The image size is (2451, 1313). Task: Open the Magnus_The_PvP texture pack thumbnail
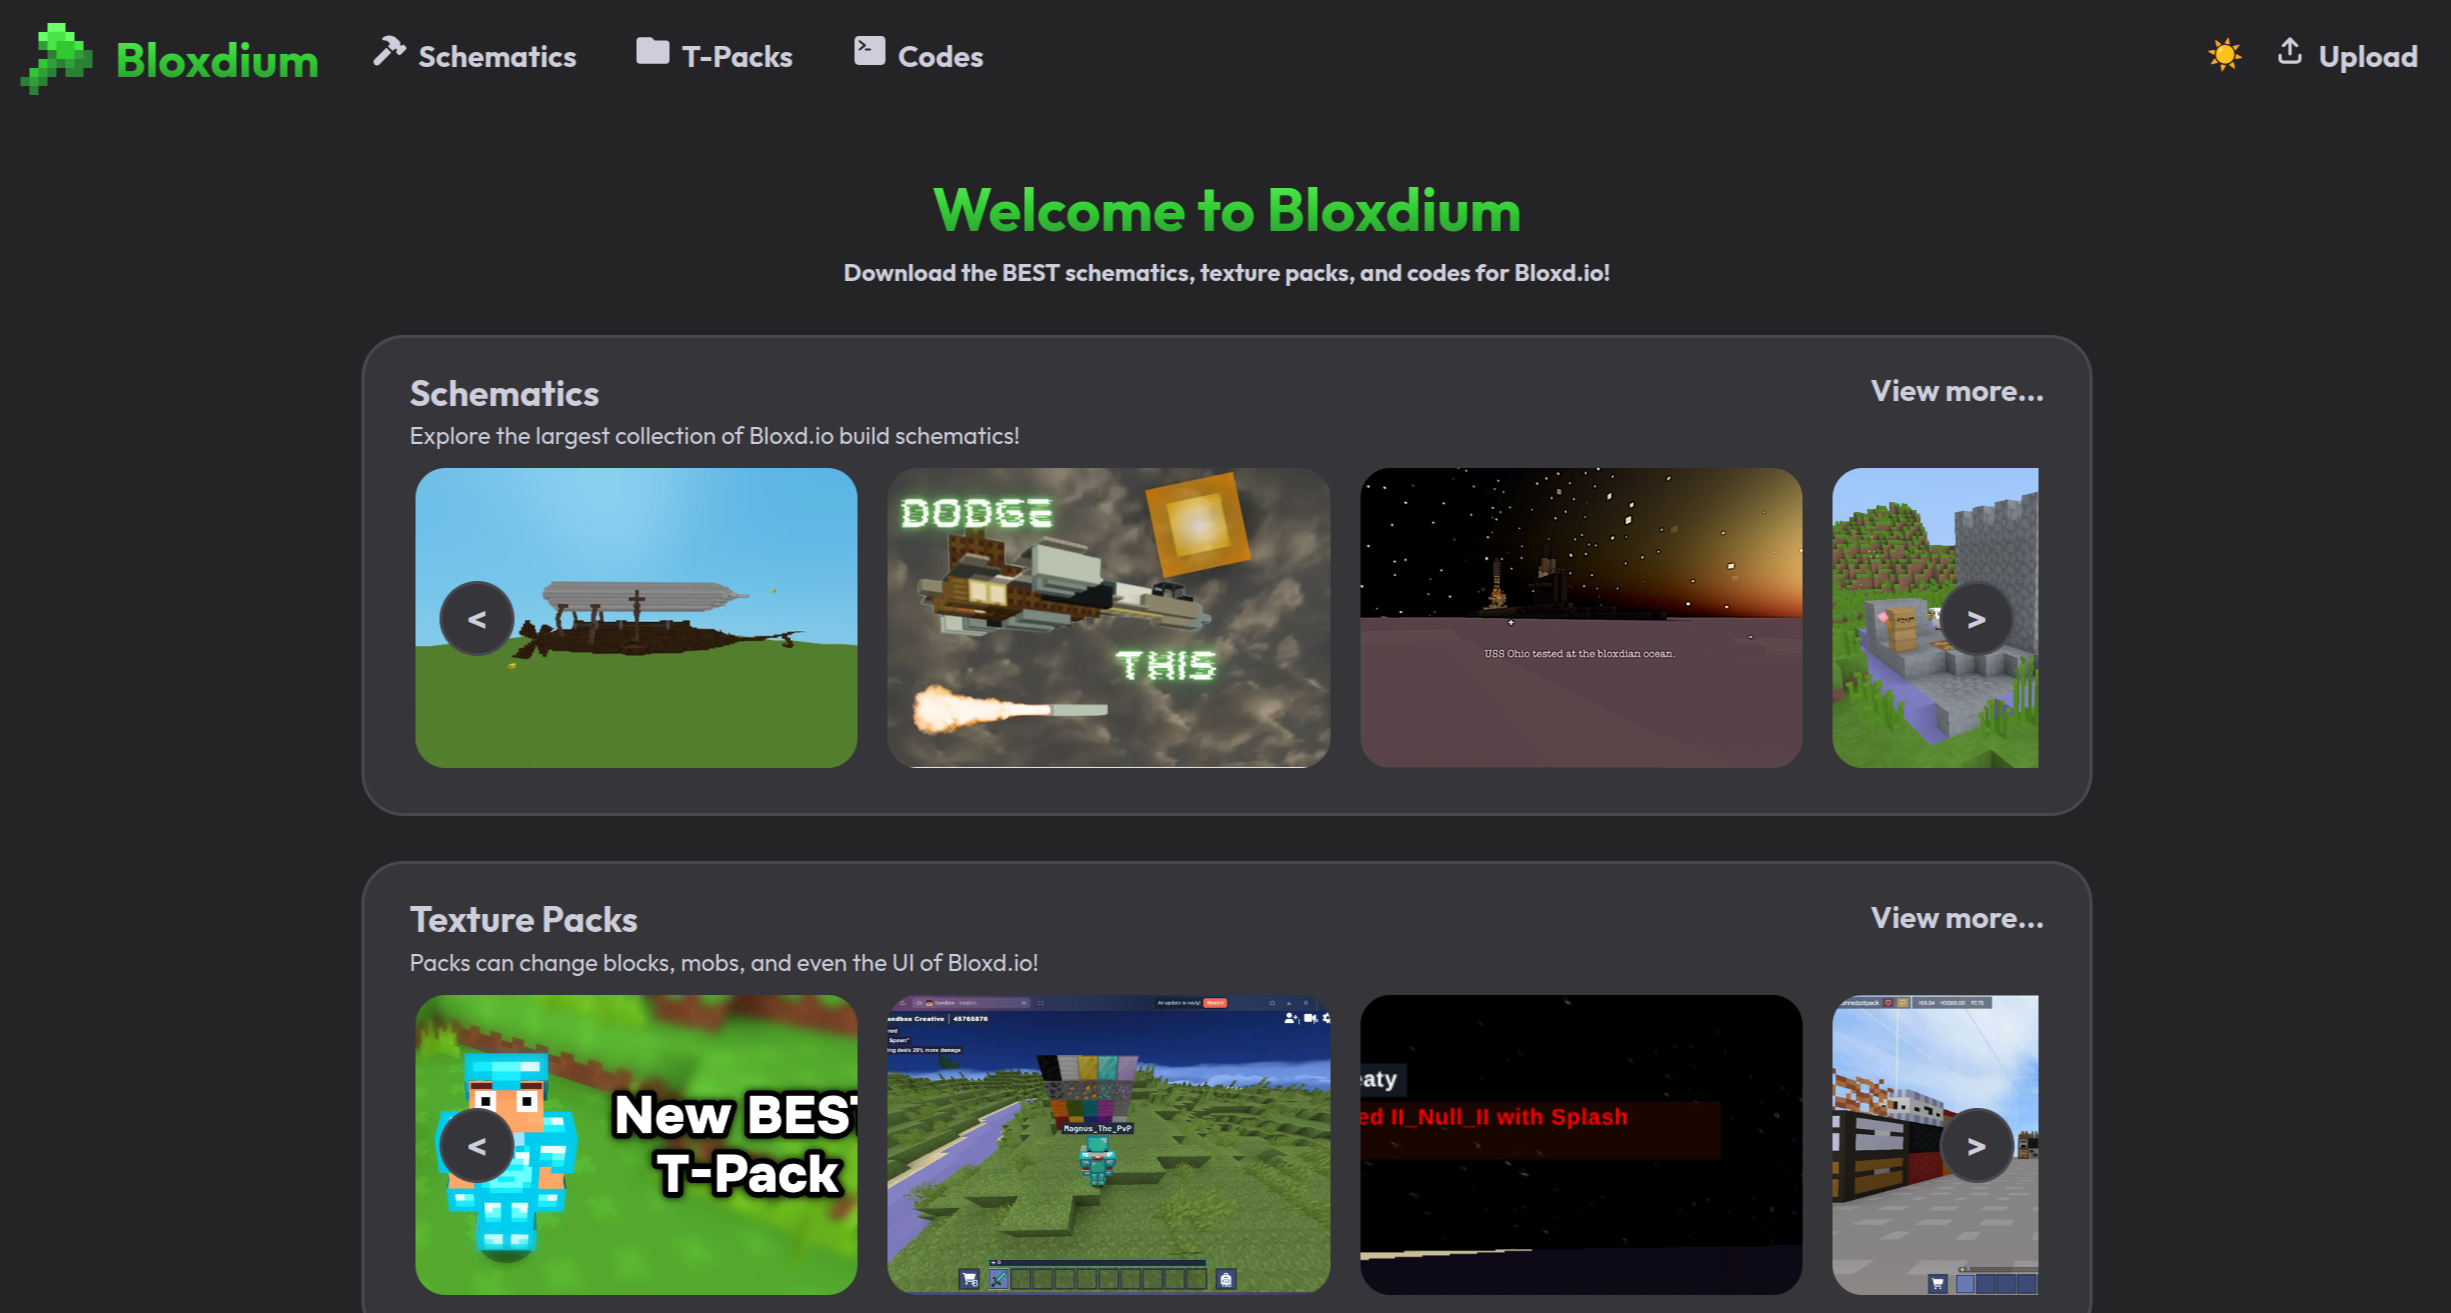coord(1108,1145)
